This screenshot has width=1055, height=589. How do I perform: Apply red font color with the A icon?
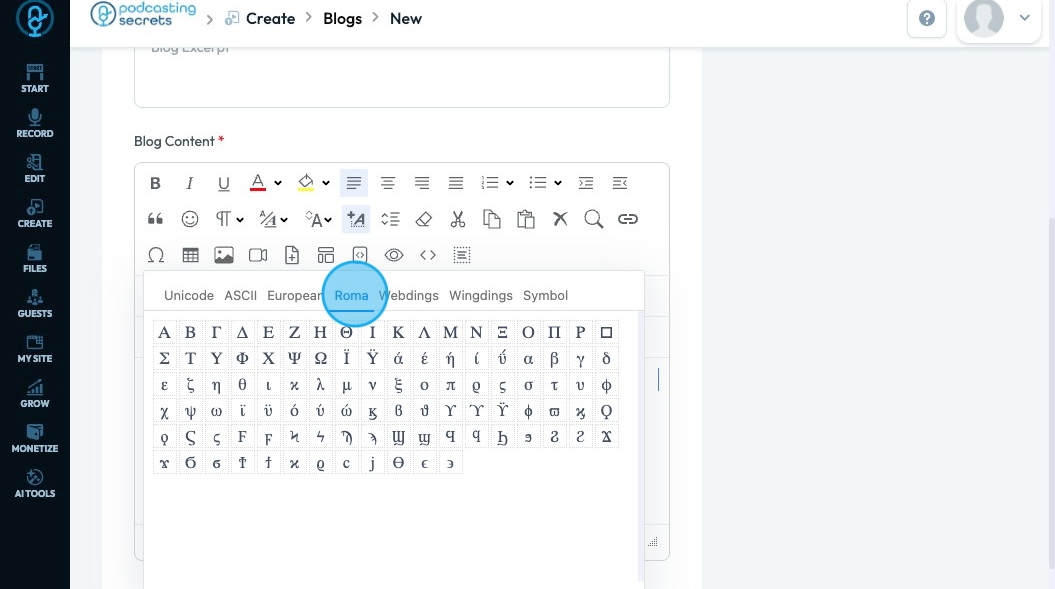tap(258, 183)
